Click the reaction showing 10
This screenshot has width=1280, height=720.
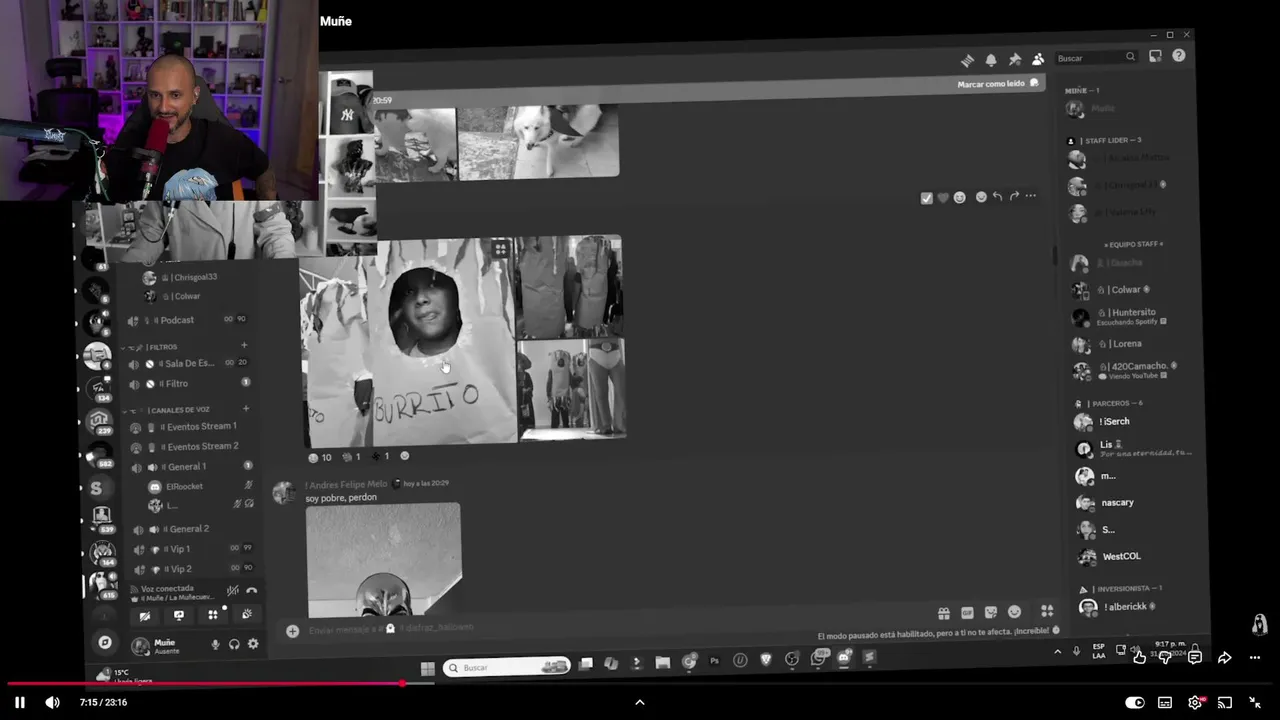(x=320, y=457)
